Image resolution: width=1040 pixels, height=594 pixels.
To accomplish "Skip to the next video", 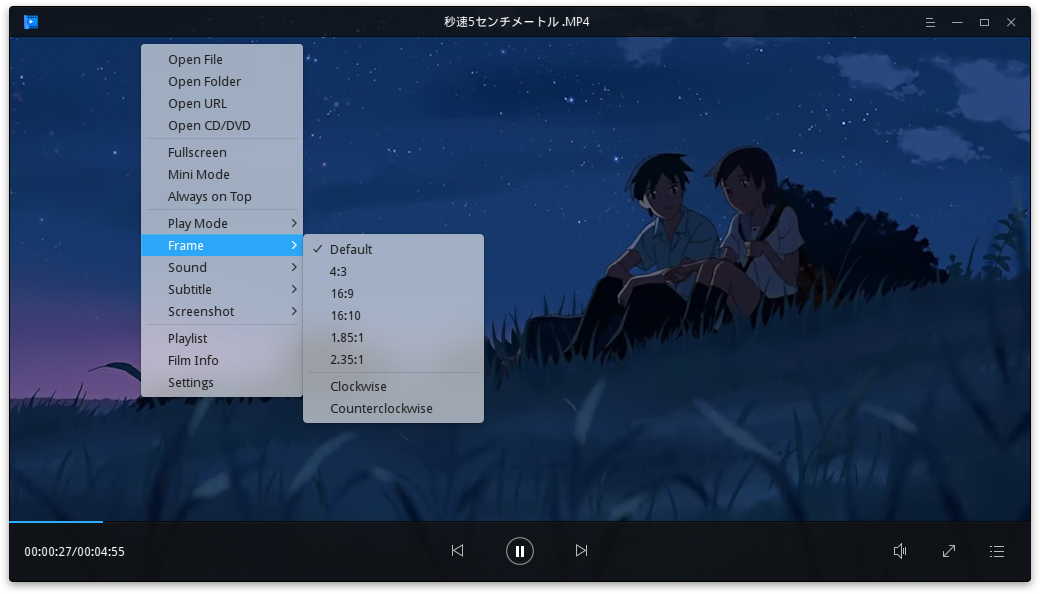I will tap(581, 551).
